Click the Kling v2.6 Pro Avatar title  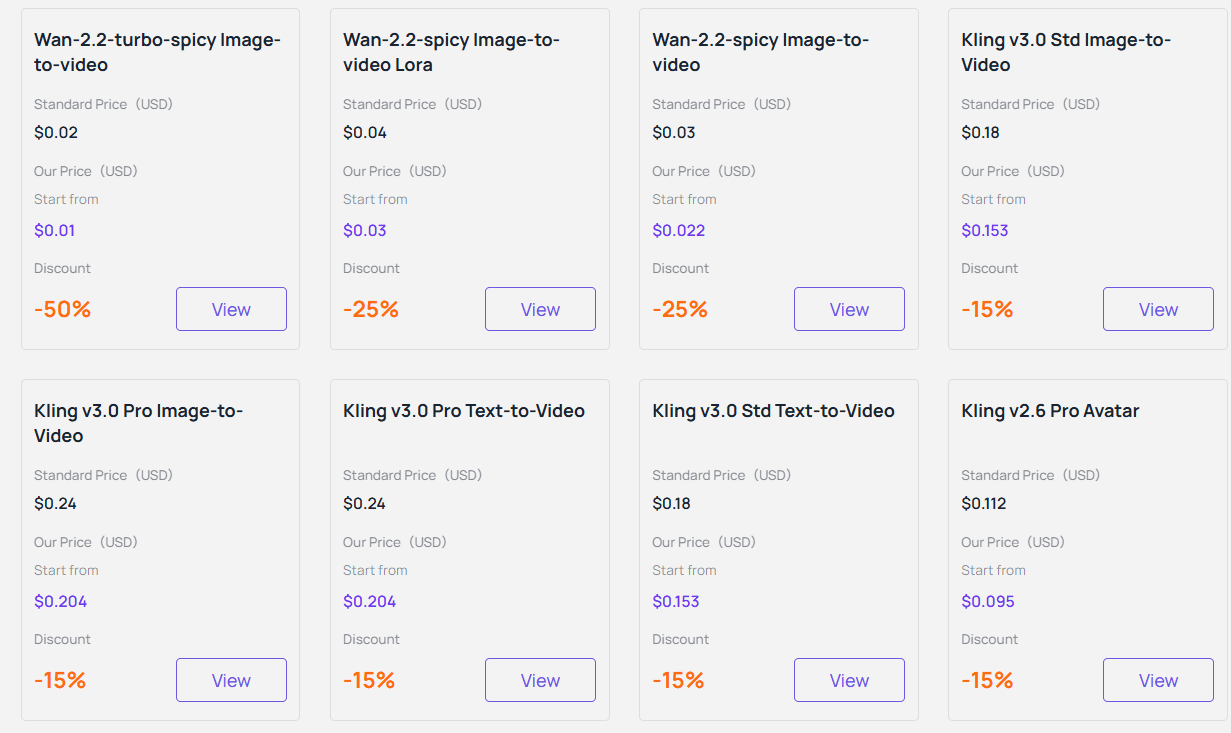point(1050,411)
